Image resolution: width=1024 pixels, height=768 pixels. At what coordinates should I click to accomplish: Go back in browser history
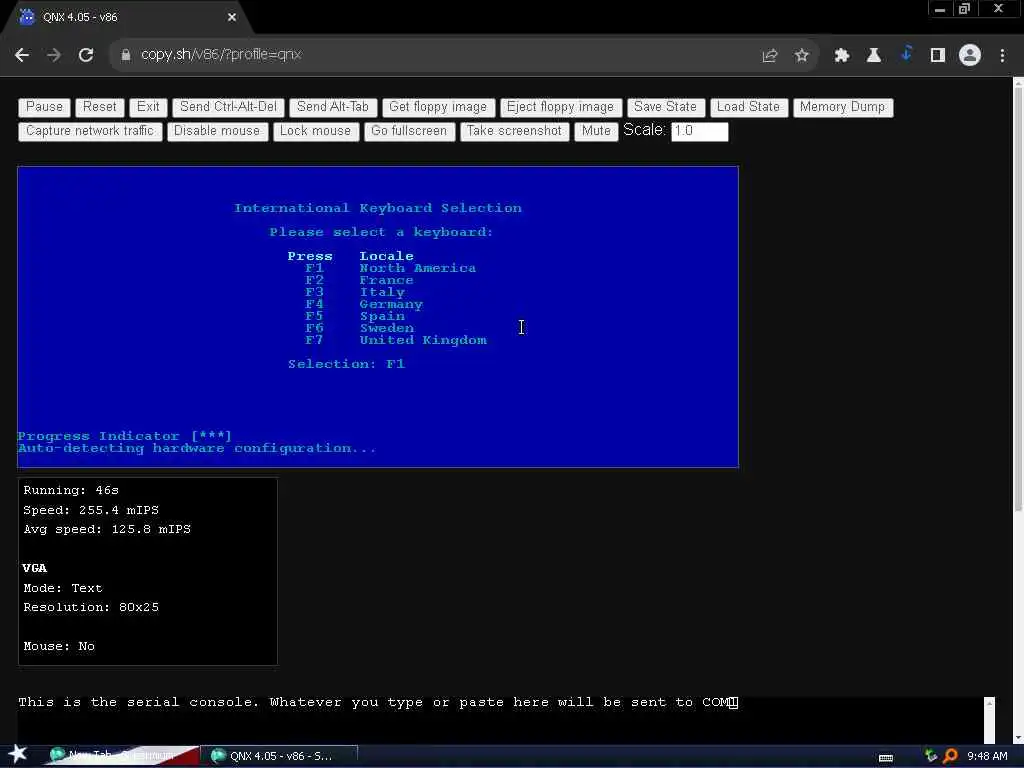click(22, 55)
